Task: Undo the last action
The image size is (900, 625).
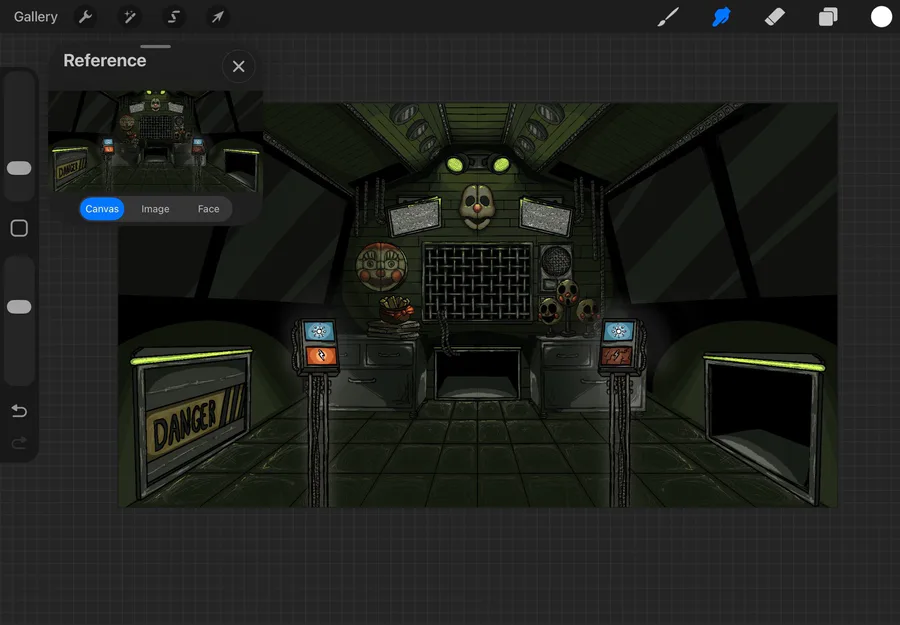Action: coord(19,411)
